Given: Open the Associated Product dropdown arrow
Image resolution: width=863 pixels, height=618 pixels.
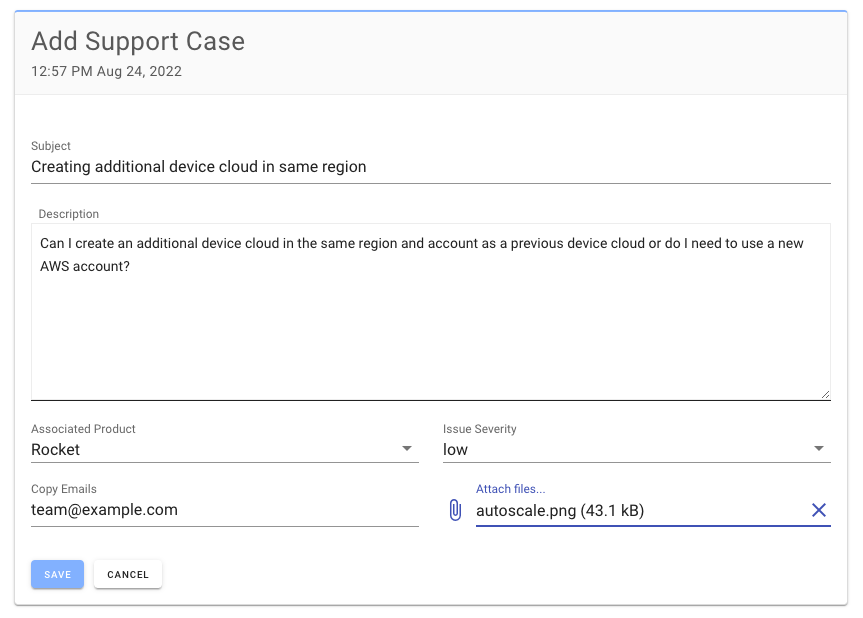Looking at the screenshot, I should 408,449.
